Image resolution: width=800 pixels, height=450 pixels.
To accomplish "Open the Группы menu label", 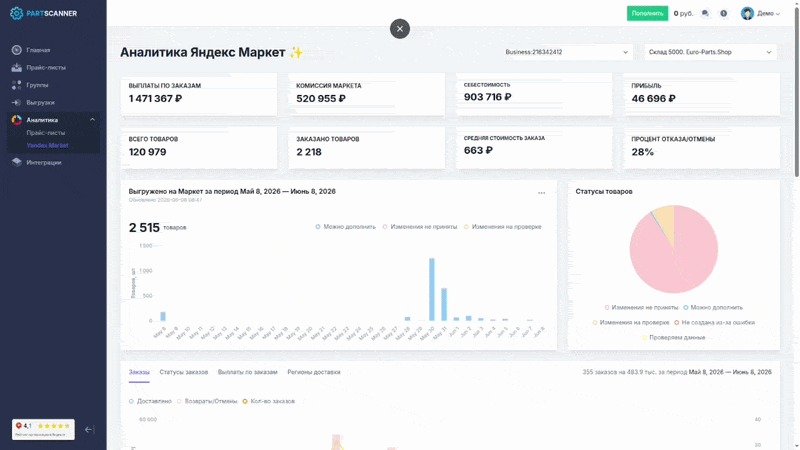I will pos(37,85).
